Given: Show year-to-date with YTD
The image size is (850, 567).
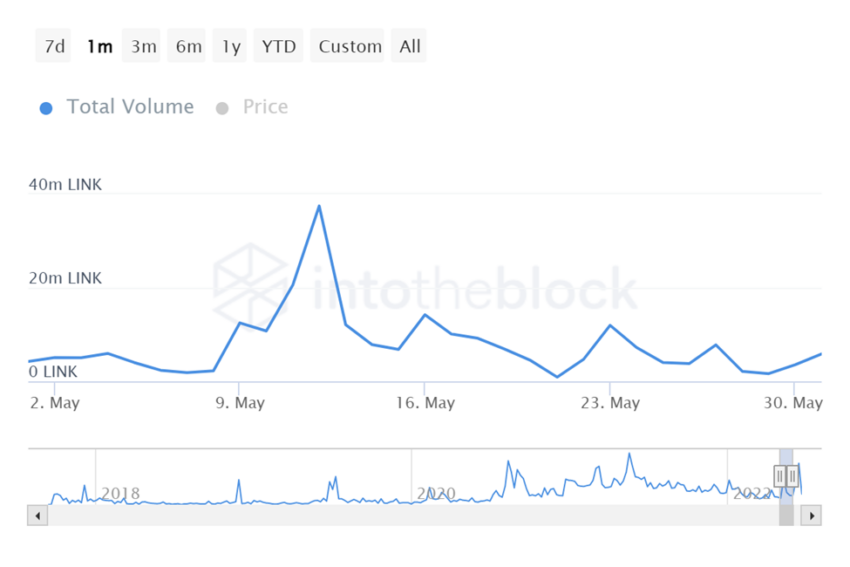Looking at the screenshot, I should [x=279, y=46].
